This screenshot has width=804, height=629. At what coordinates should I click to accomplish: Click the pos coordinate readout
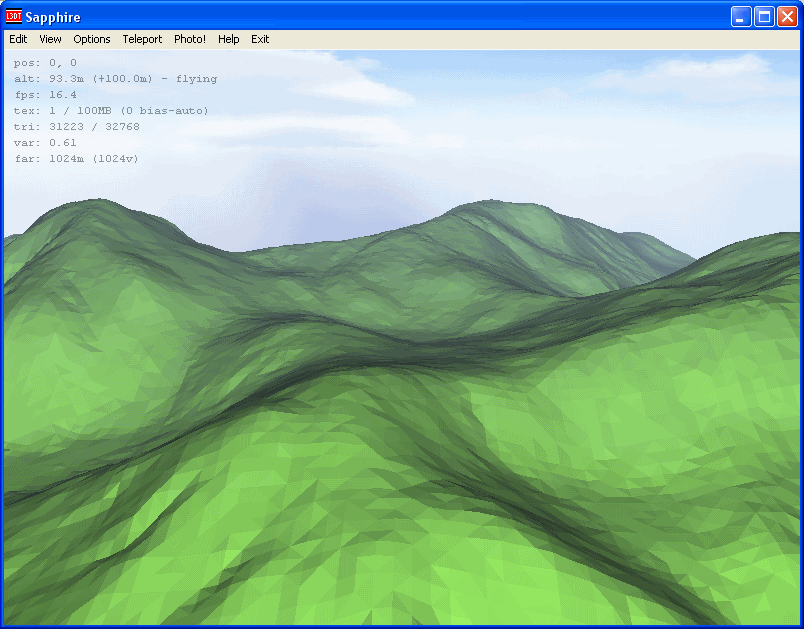pos(45,63)
